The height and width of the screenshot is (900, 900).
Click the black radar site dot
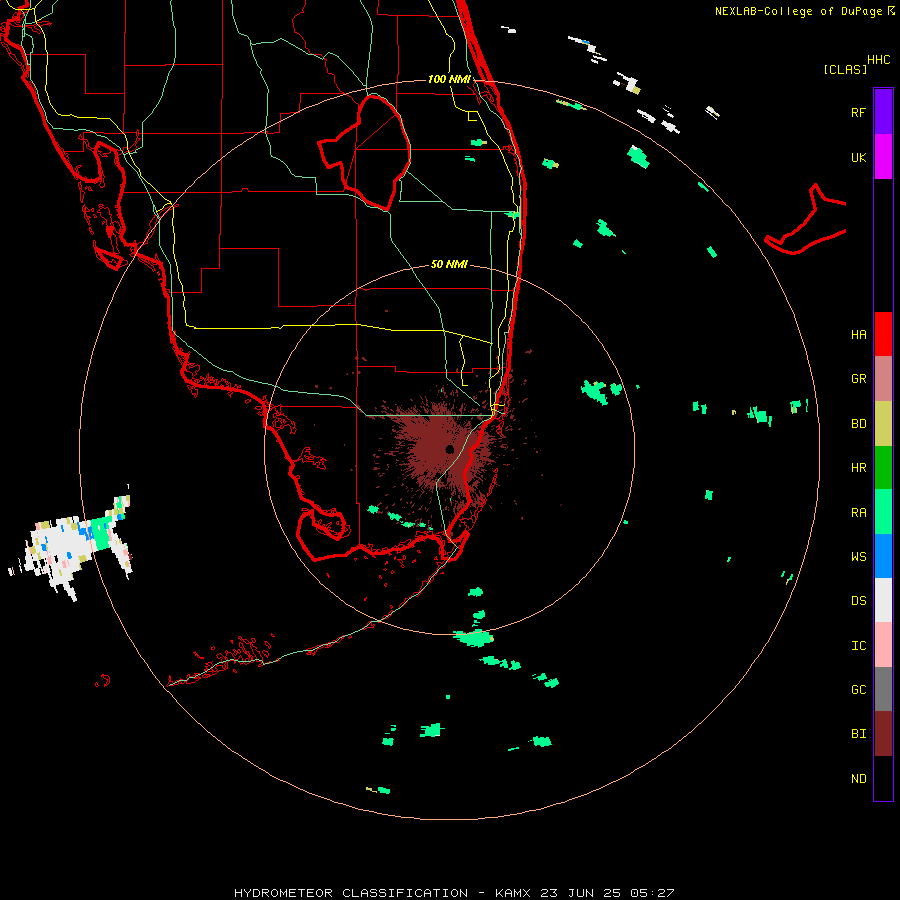tap(449, 449)
